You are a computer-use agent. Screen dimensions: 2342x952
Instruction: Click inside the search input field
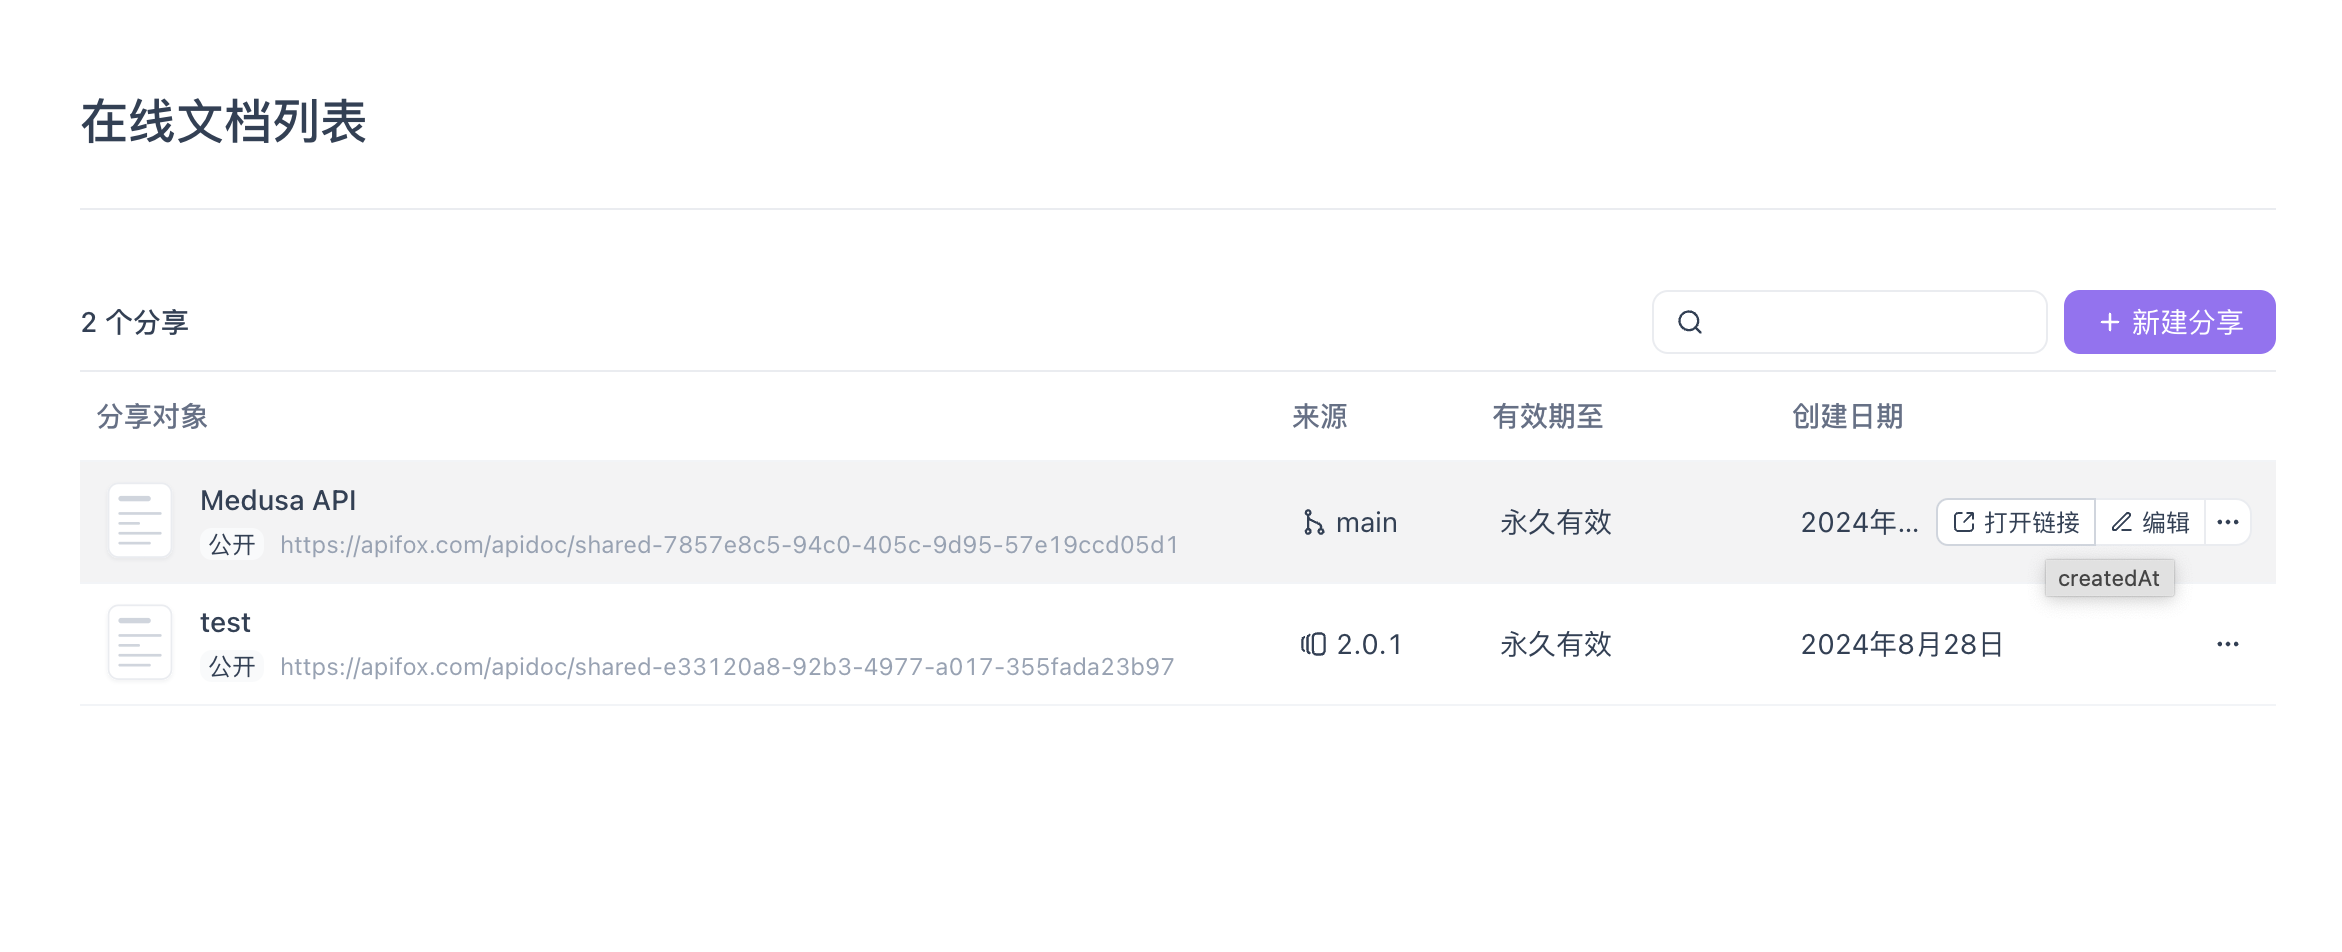coord(1850,322)
